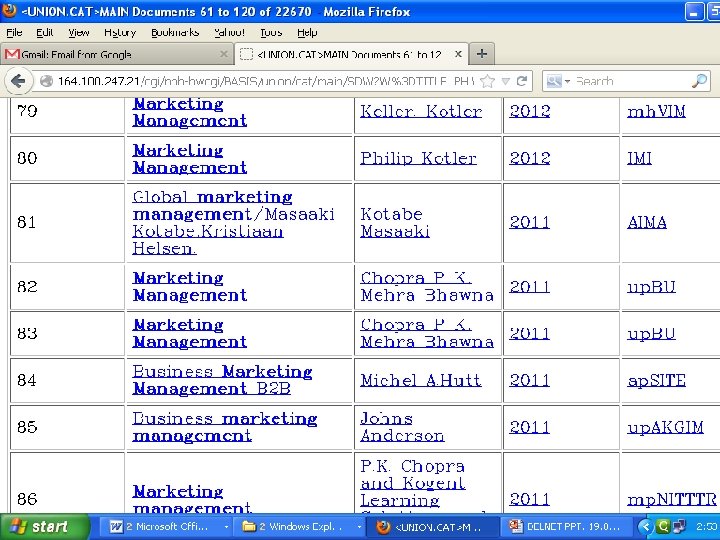Image resolution: width=720 pixels, height=540 pixels.
Task: Open the search engine selector dropdown
Action: tap(558, 81)
